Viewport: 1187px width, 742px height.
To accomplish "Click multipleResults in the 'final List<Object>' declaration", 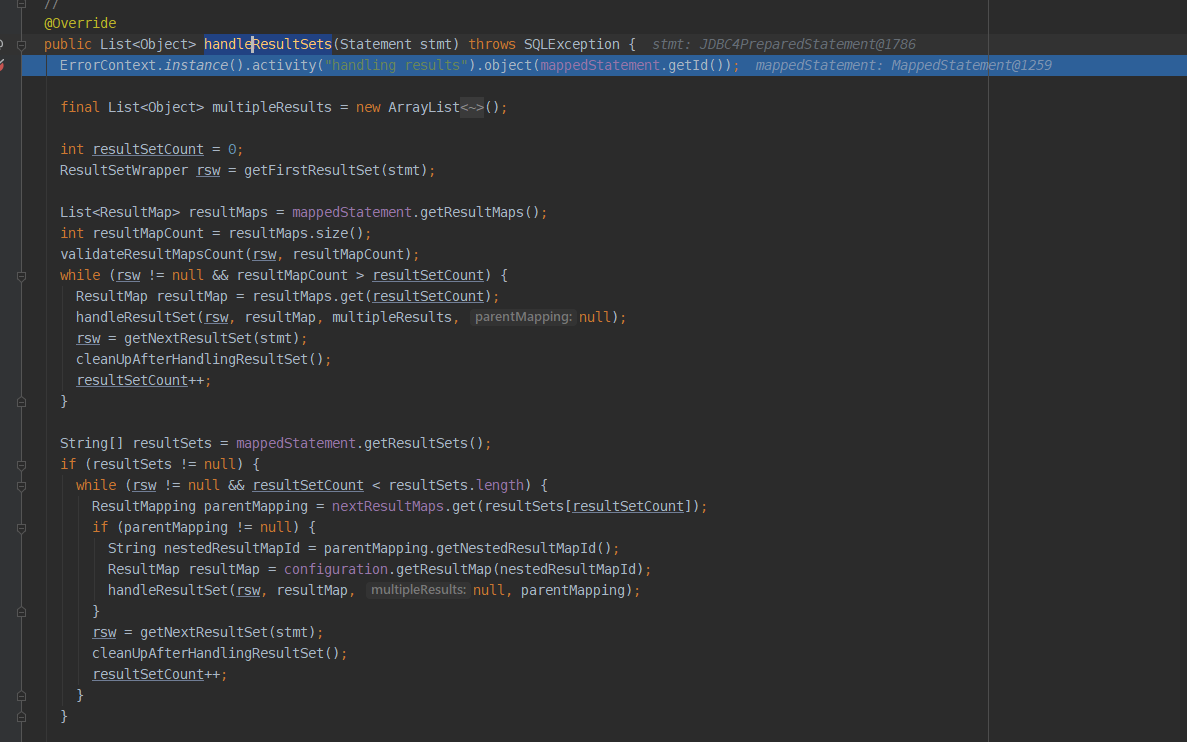I will tap(271, 108).
